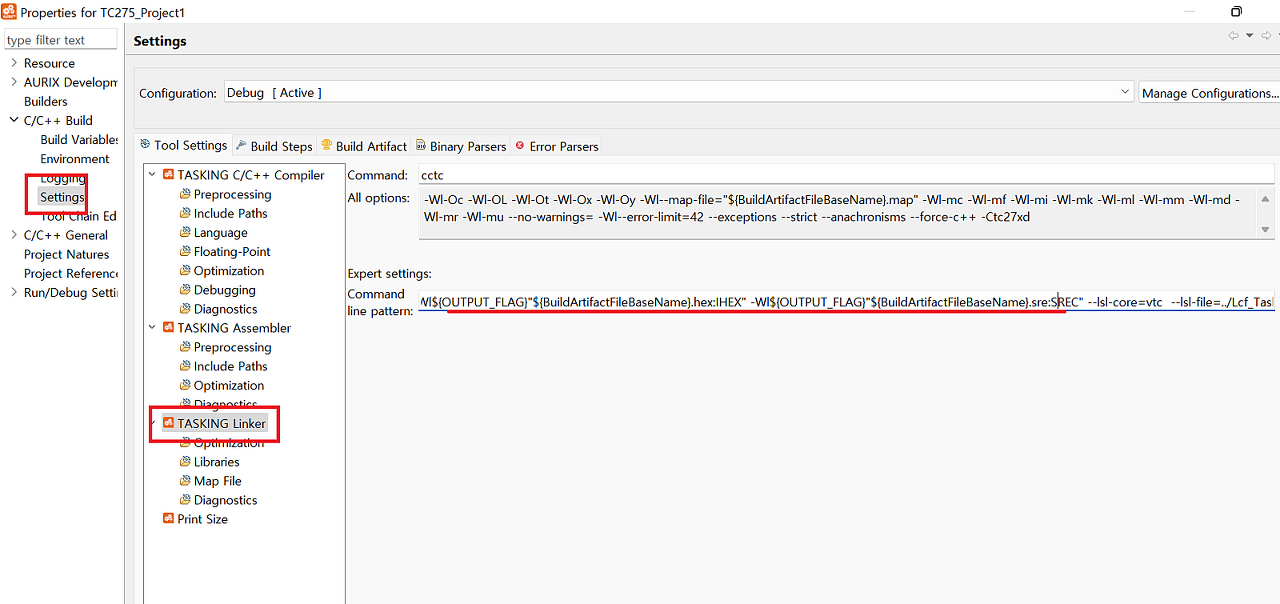Select Language under TASKING C/C++ Compiler

pyautogui.click(x=221, y=232)
